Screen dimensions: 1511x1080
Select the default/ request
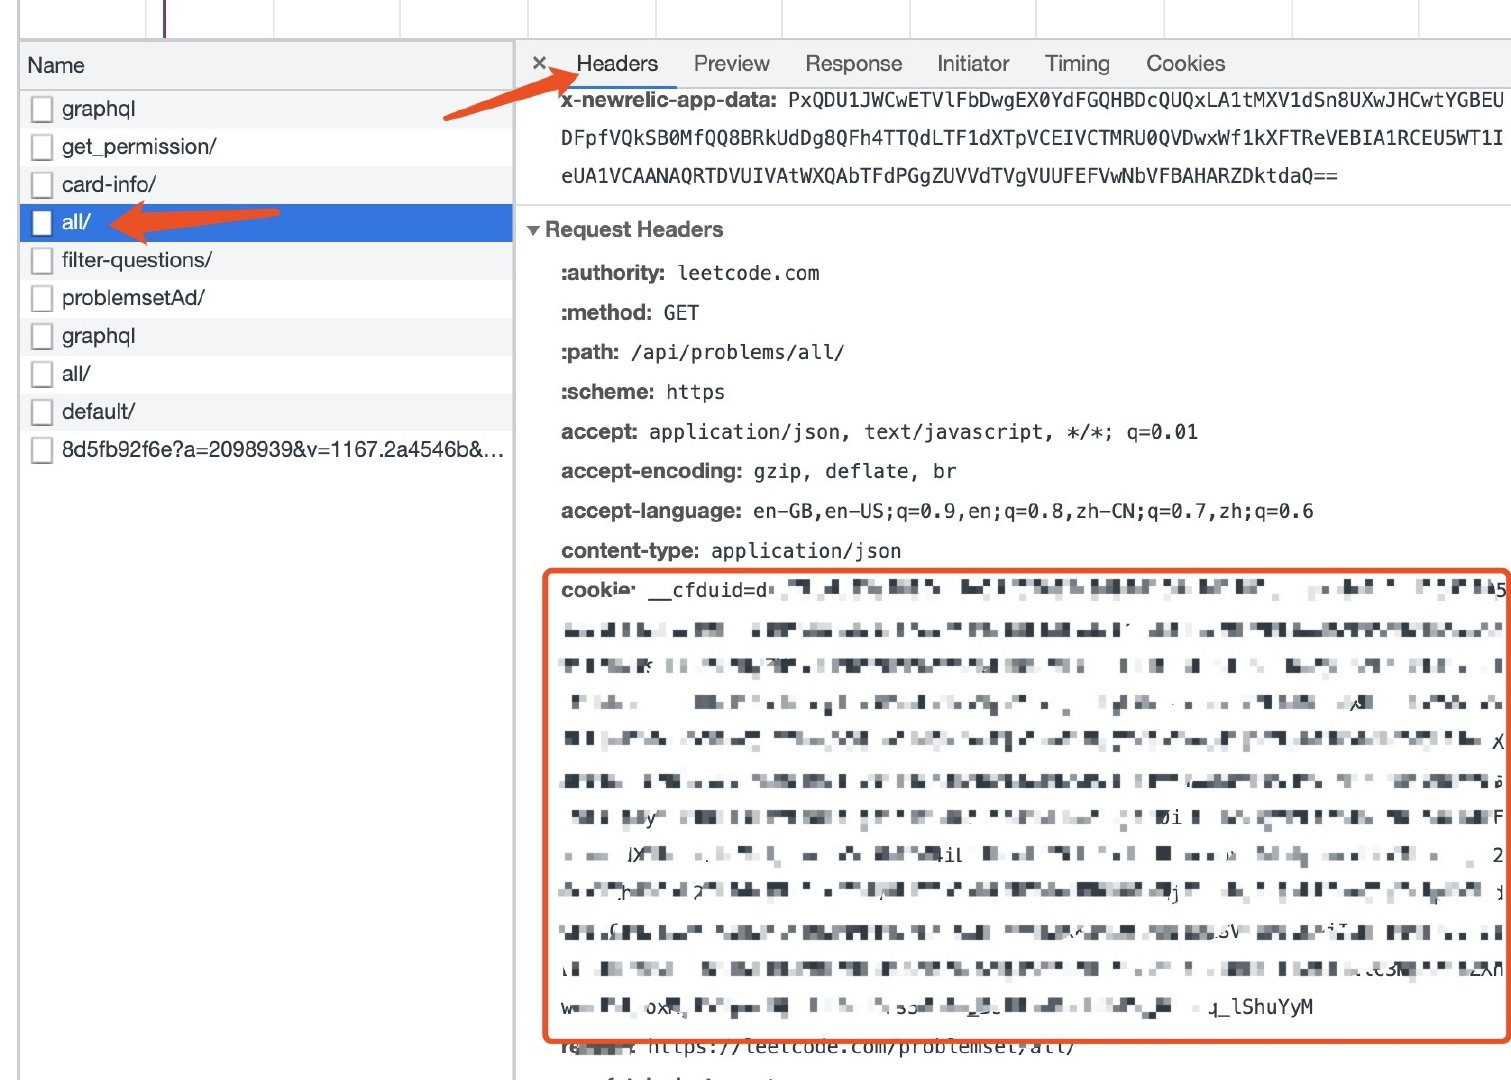(266, 412)
